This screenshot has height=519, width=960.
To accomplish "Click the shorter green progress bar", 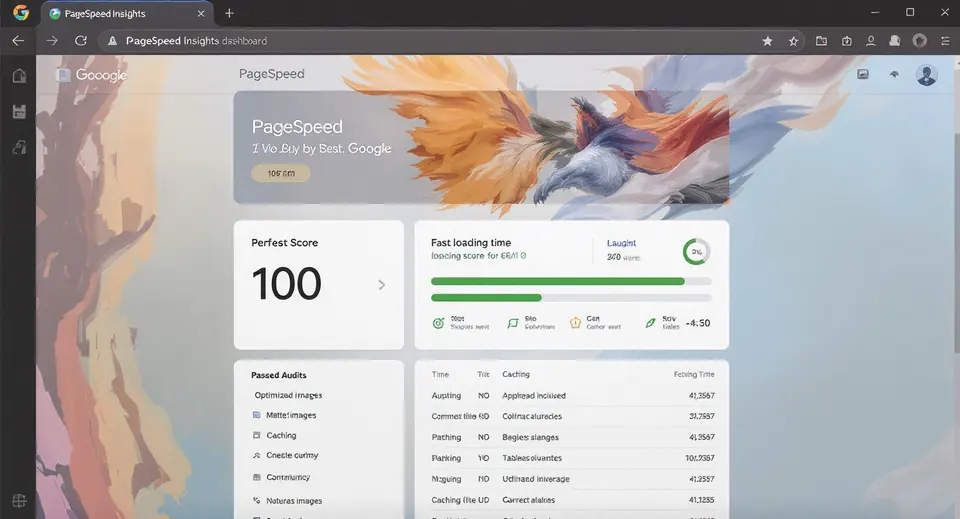I will click(486, 297).
